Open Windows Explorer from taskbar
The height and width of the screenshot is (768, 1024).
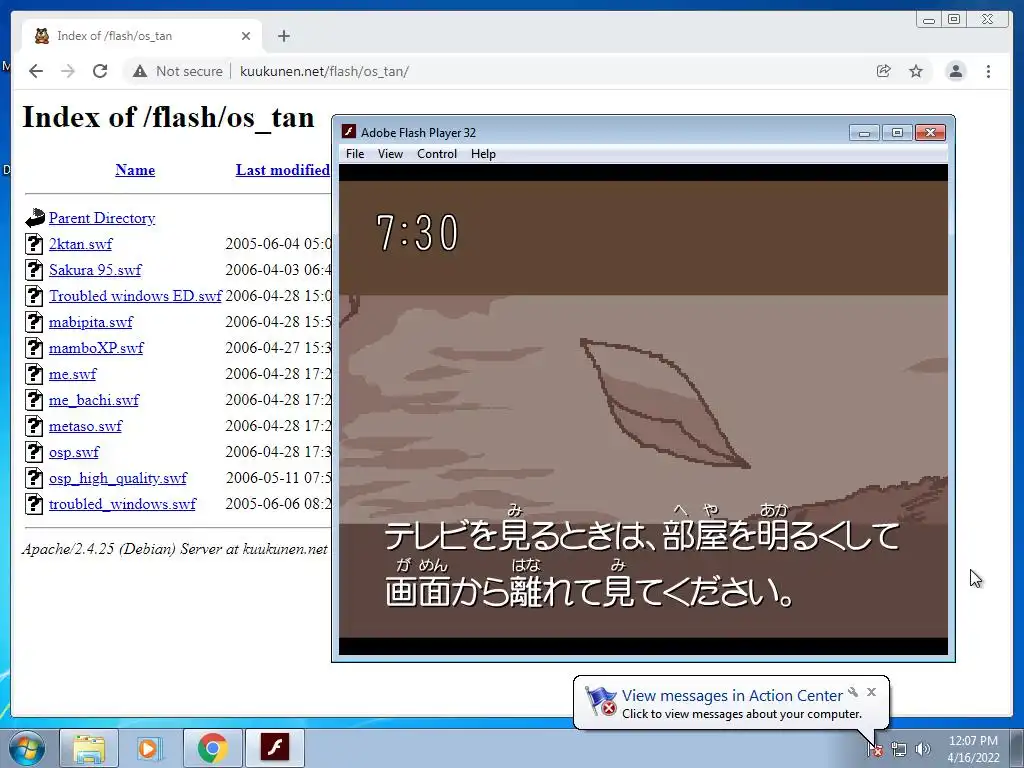pyautogui.click(x=89, y=748)
